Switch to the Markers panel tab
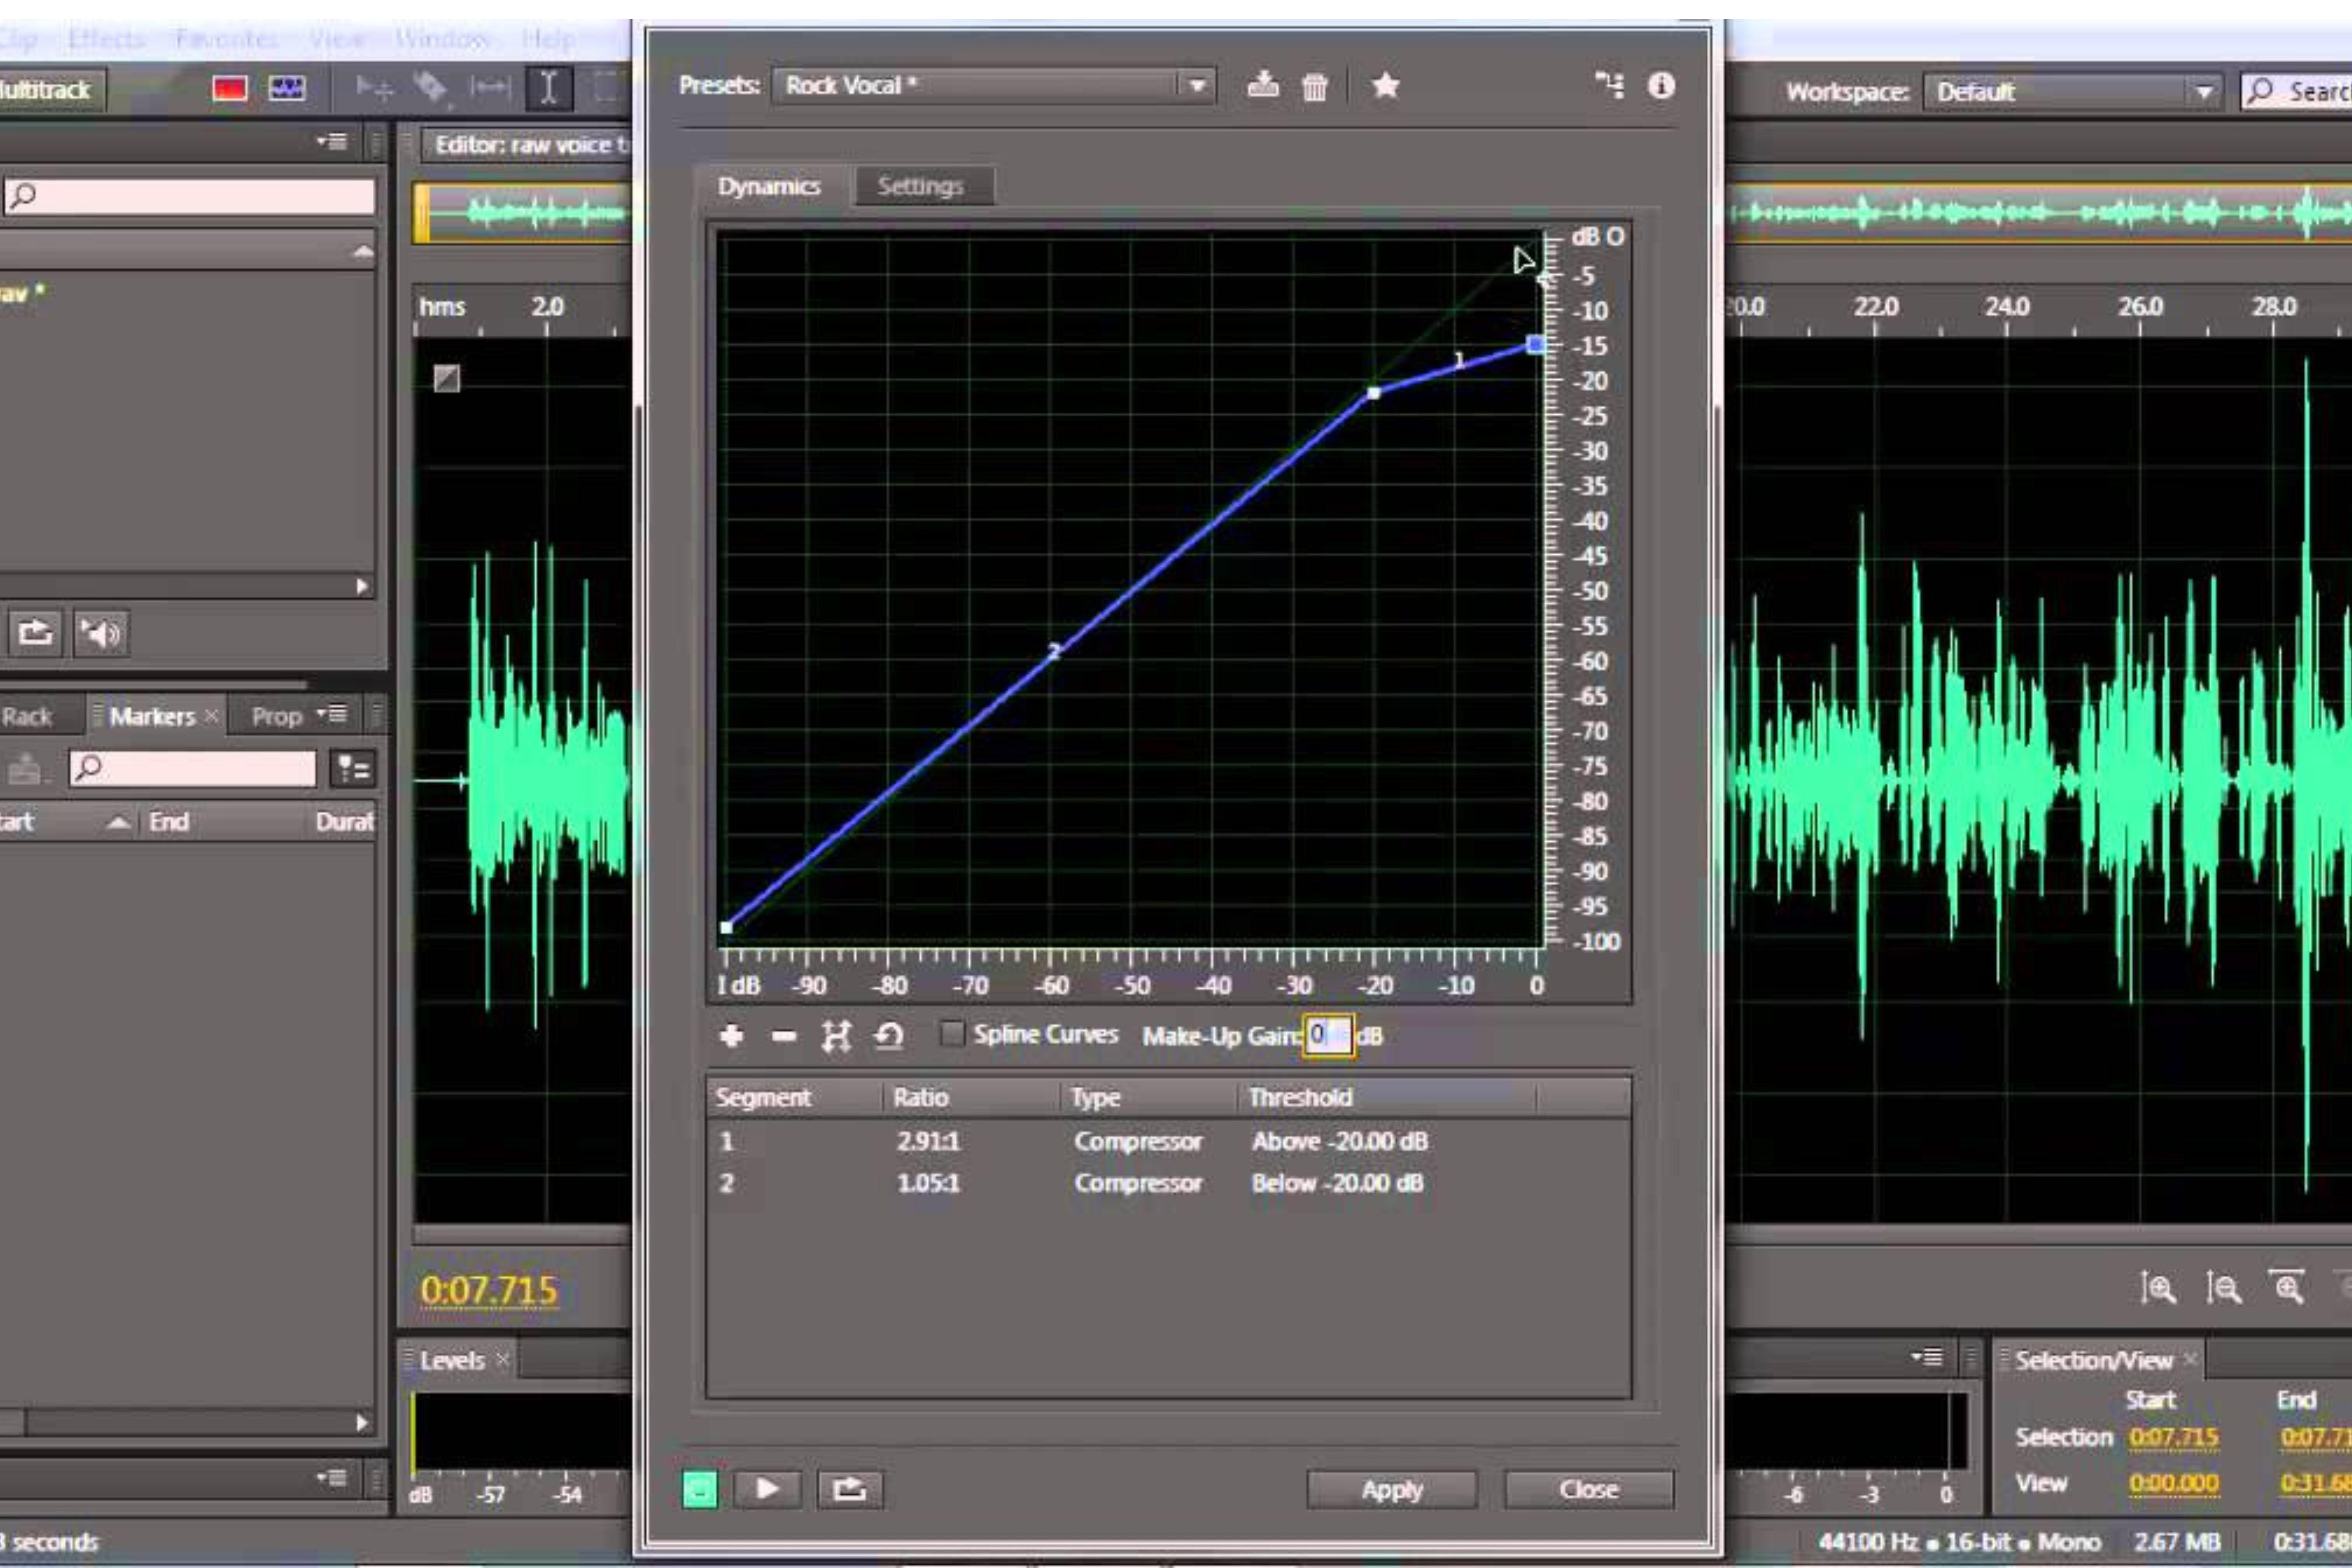 coord(152,716)
